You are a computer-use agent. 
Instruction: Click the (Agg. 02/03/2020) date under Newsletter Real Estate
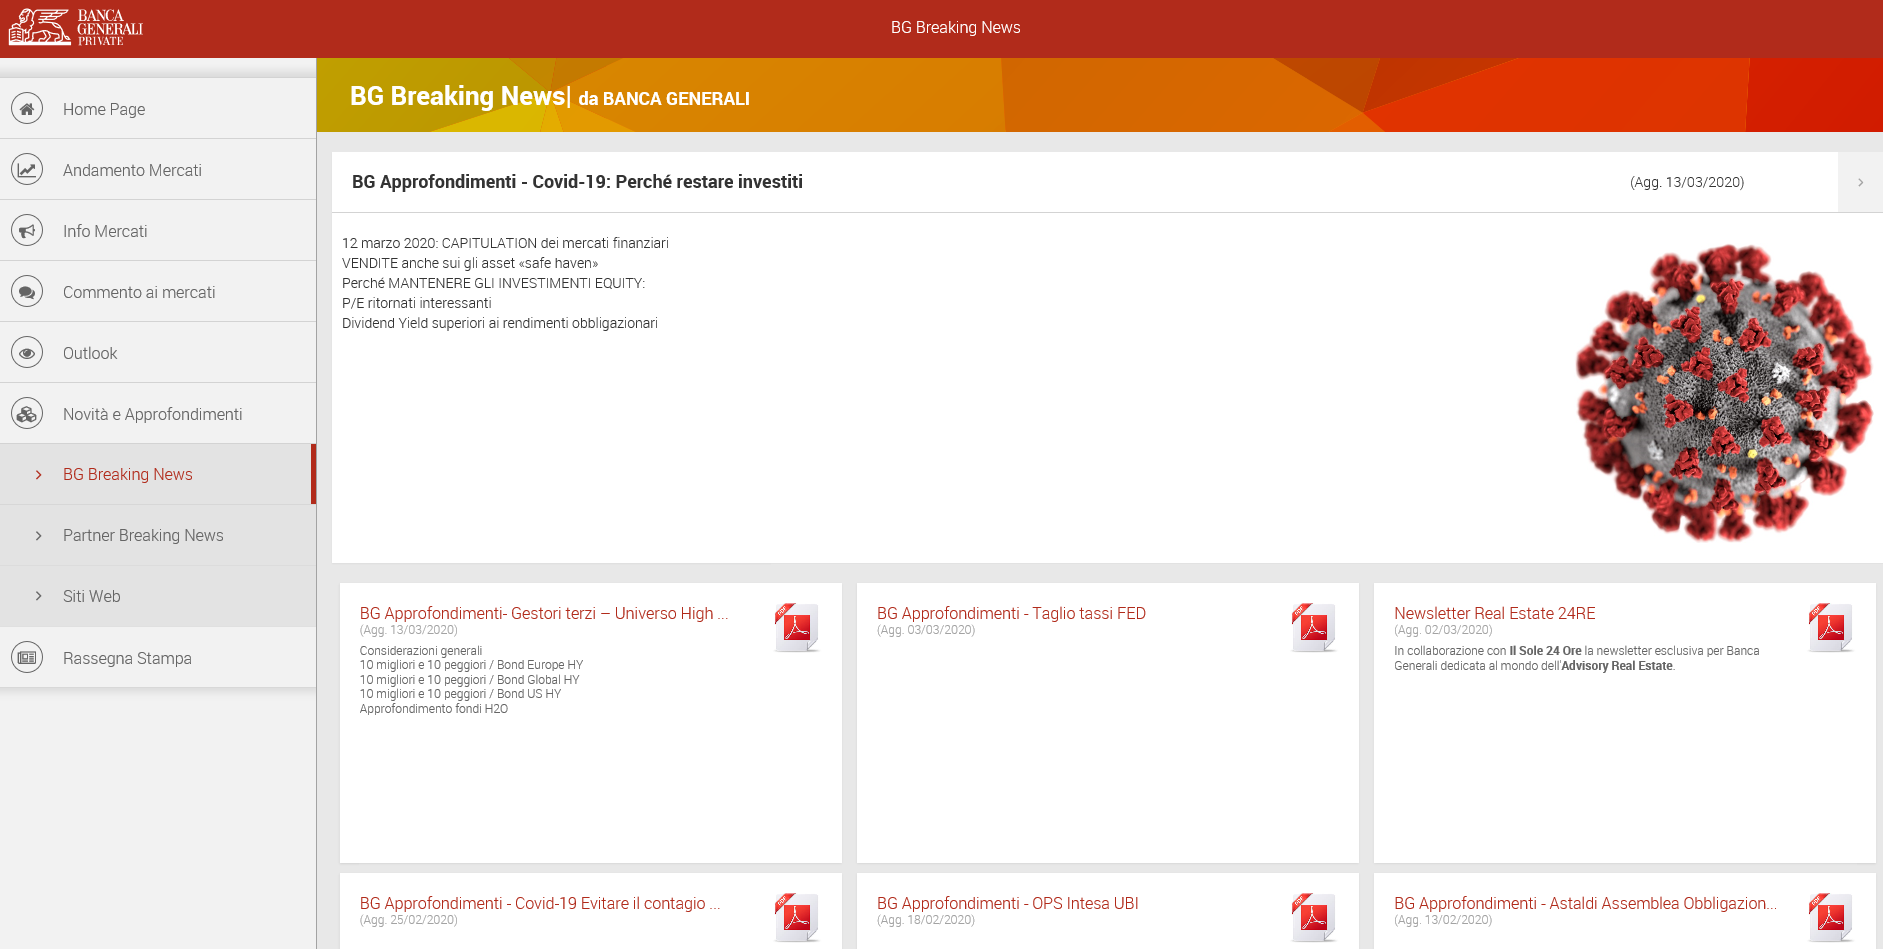[x=1443, y=630]
